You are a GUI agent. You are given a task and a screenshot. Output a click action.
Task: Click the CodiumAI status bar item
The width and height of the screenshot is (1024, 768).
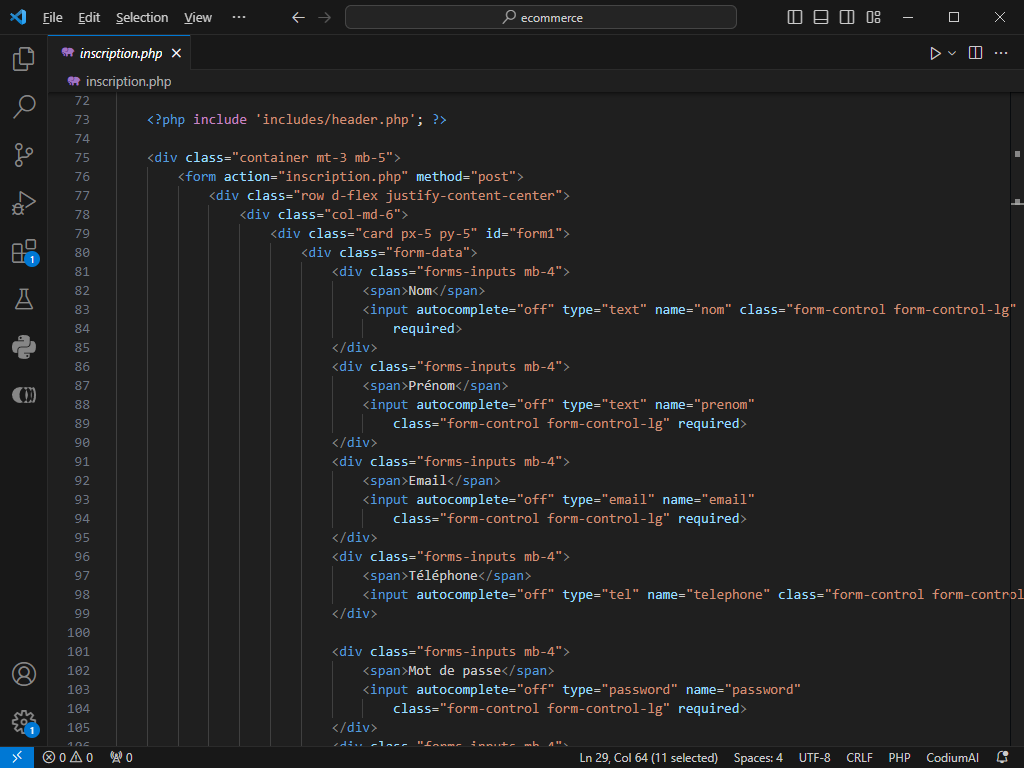pyautogui.click(x=951, y=757)
